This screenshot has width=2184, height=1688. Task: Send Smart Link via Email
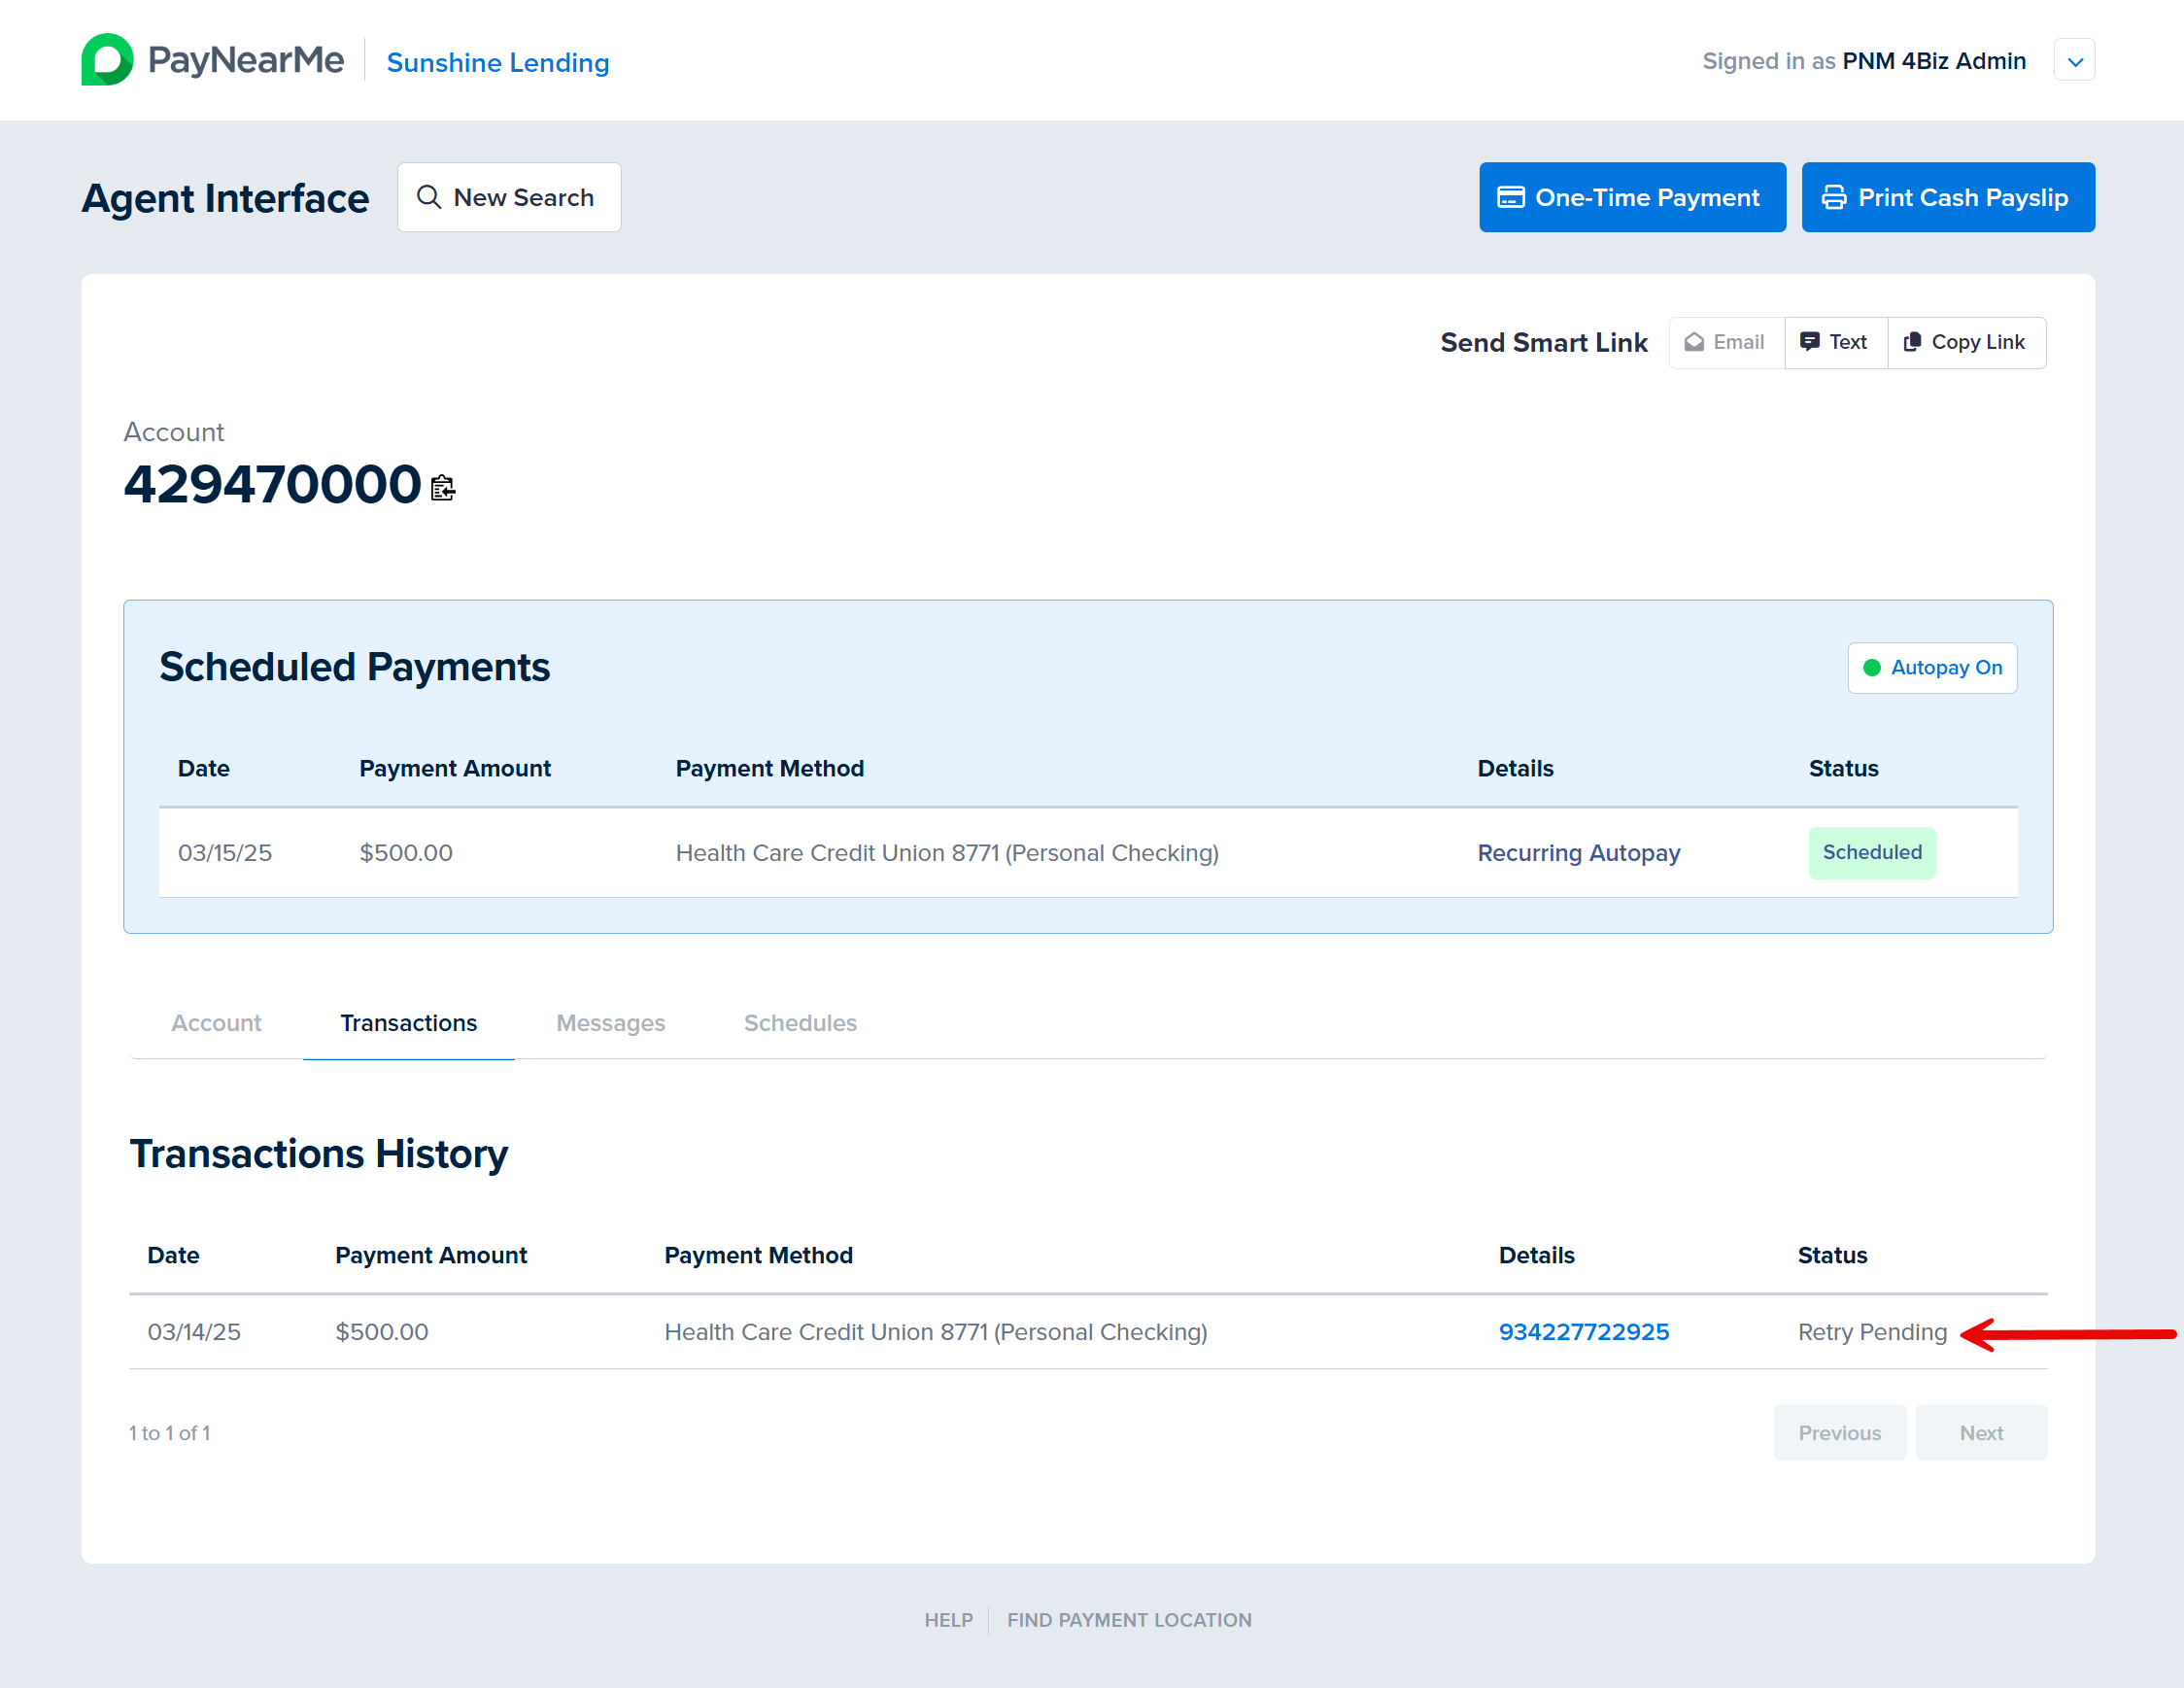click(x=1726, y=343)
